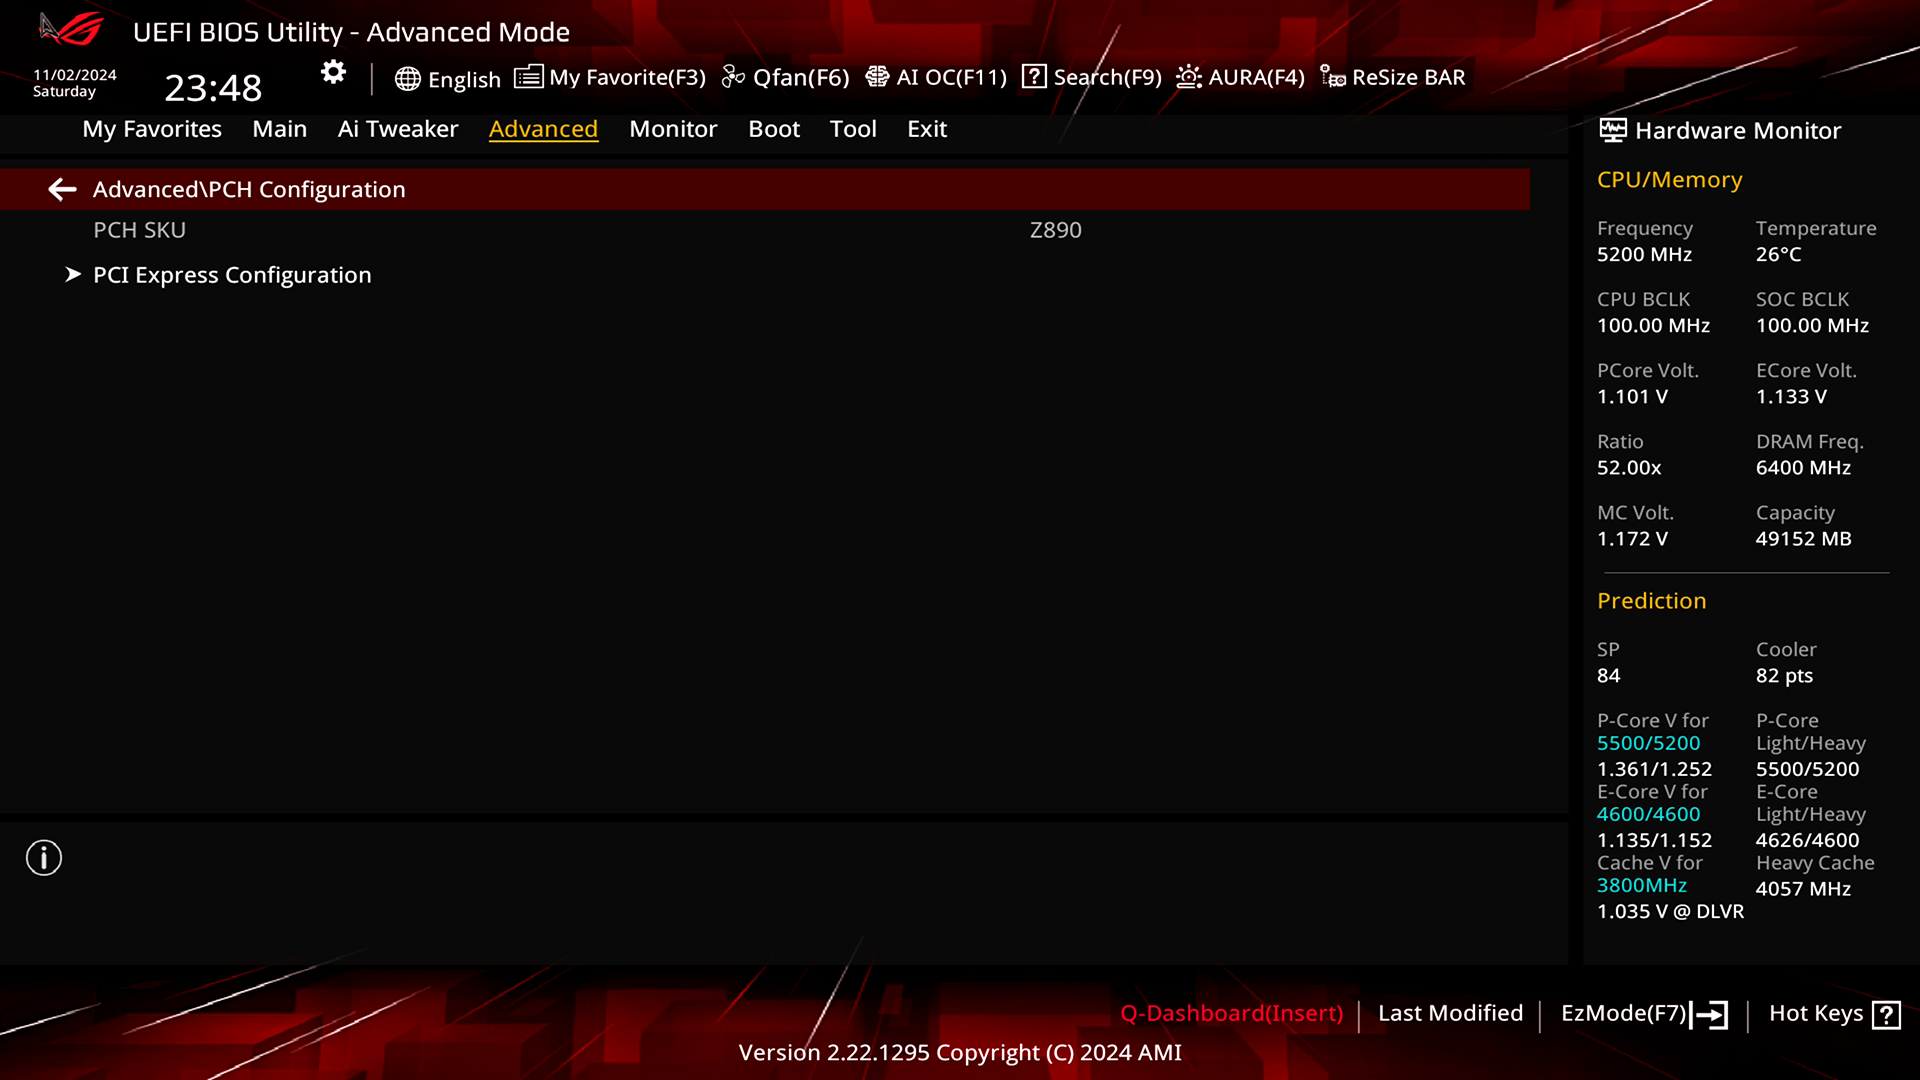Select the Advanced menu tab
Image resolution: width=1920 pixels, height=1080 pixels.
tap(543, 128)
